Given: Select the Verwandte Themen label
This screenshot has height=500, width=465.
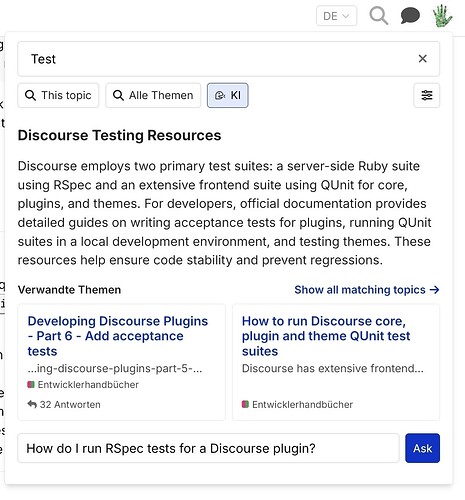Looking at the screenshot, I should click(69, 290).
